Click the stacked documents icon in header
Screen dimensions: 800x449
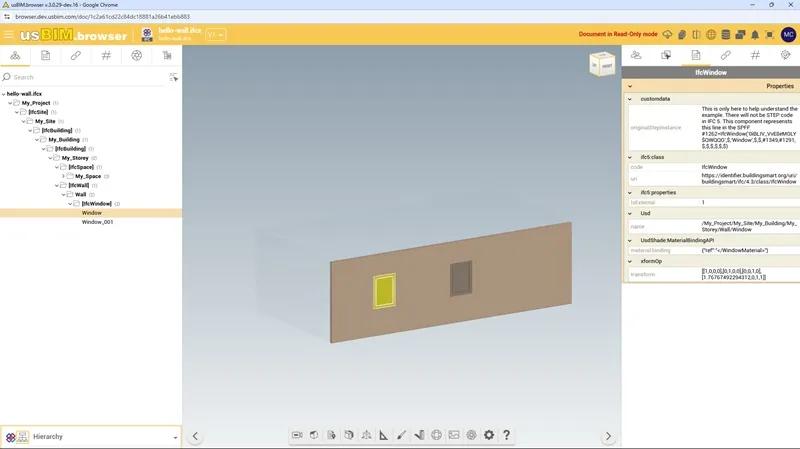[x=682, y=35]
